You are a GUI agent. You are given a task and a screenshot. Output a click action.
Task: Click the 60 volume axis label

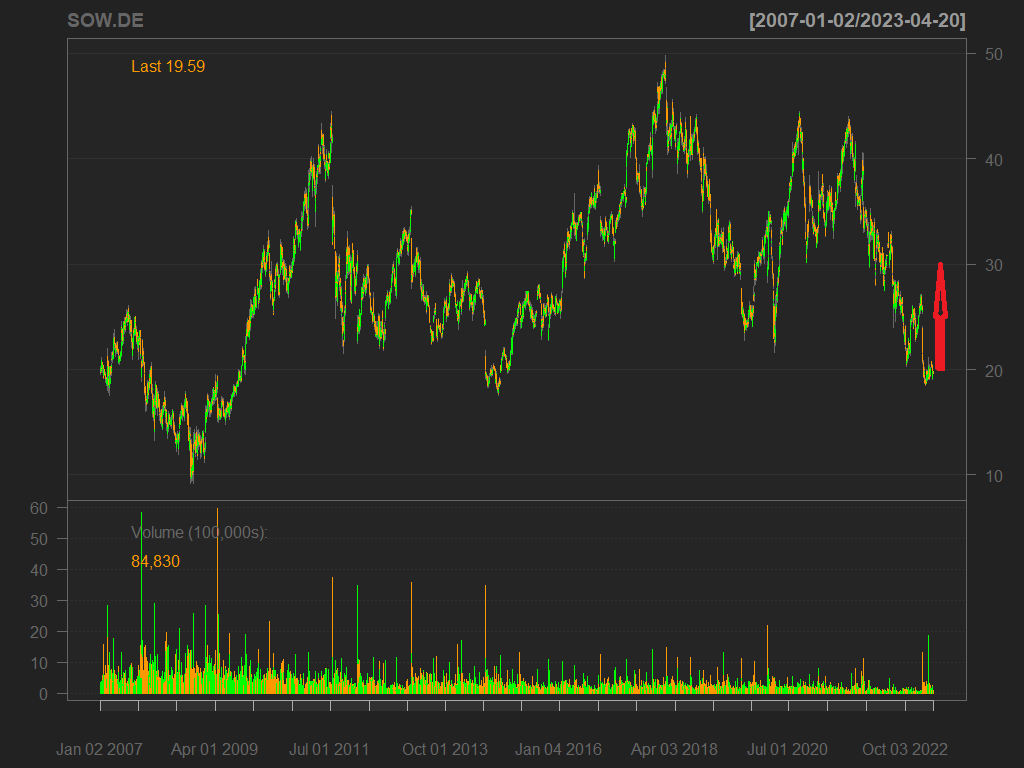[x=39, y=508]
